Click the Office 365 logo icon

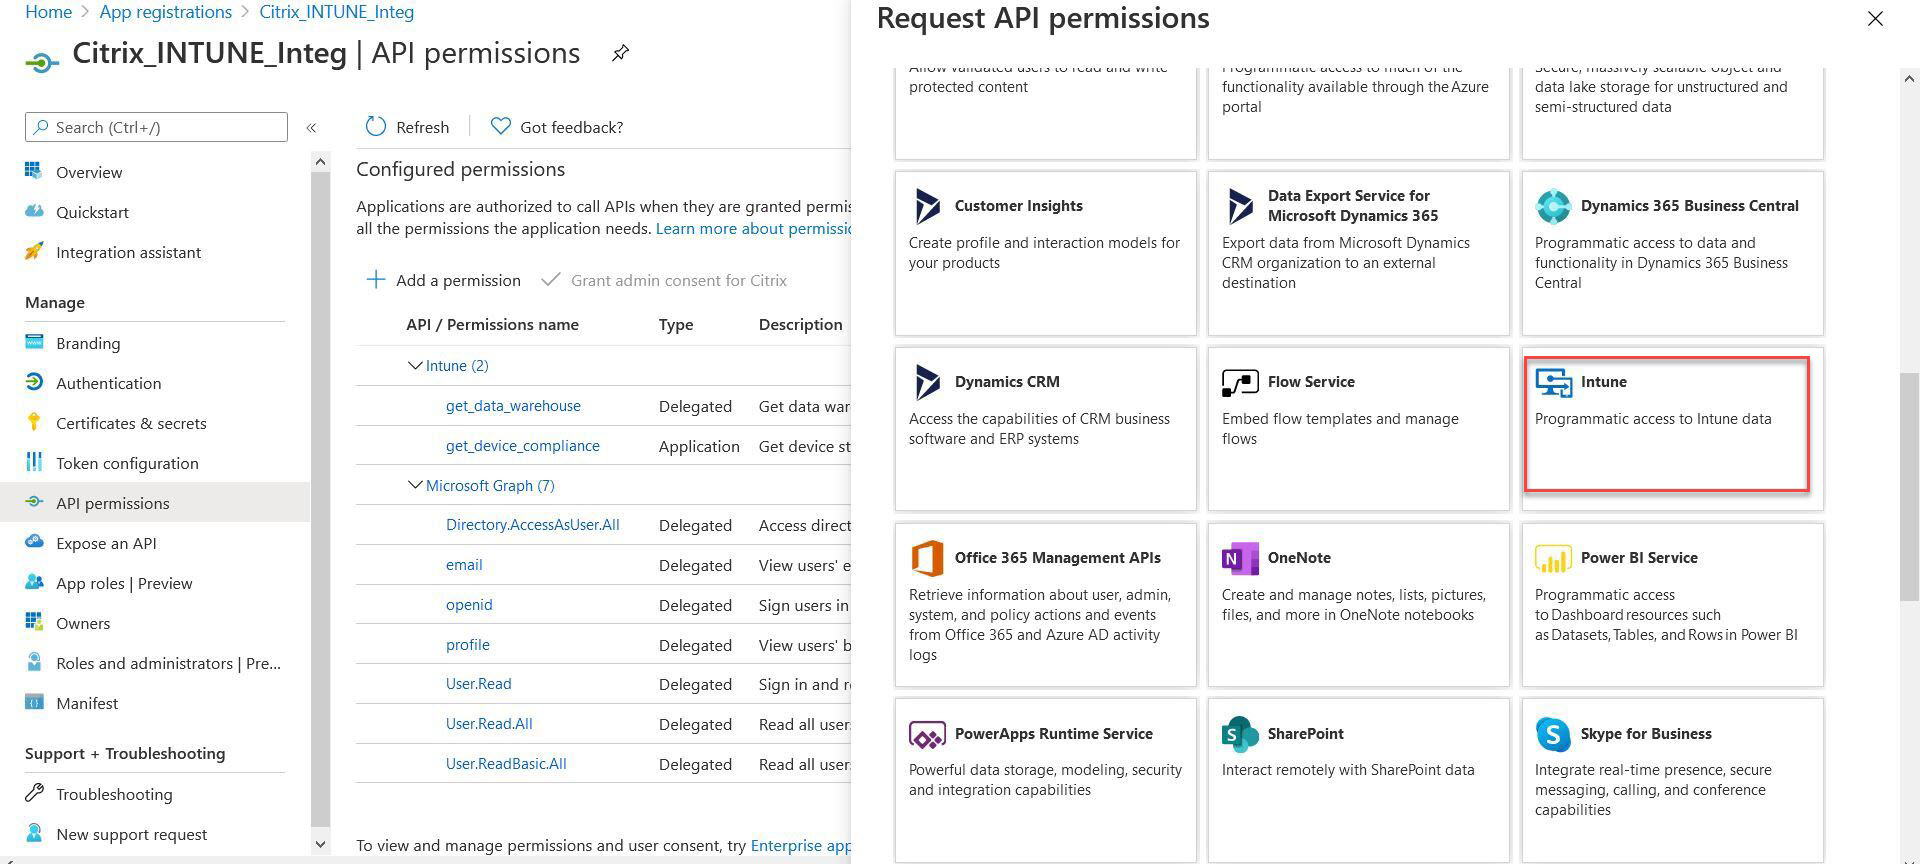tap(927, 558)
